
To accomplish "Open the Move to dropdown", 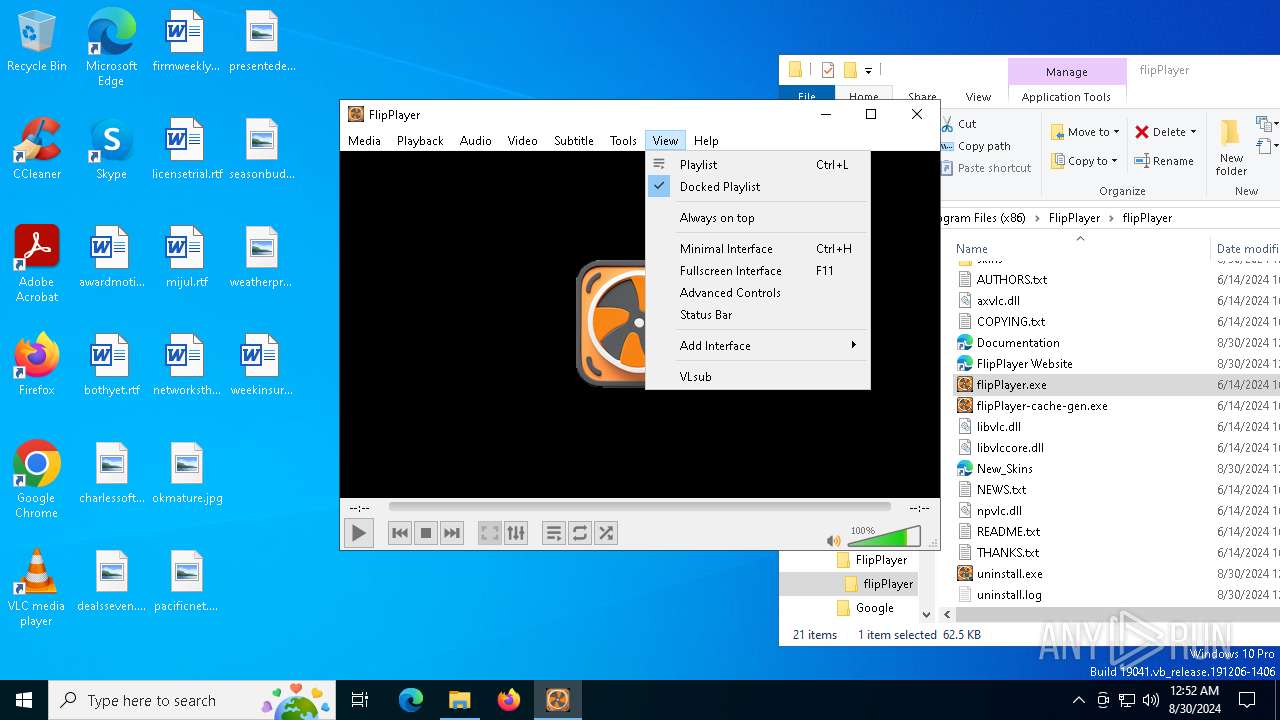I will 1085,132.
